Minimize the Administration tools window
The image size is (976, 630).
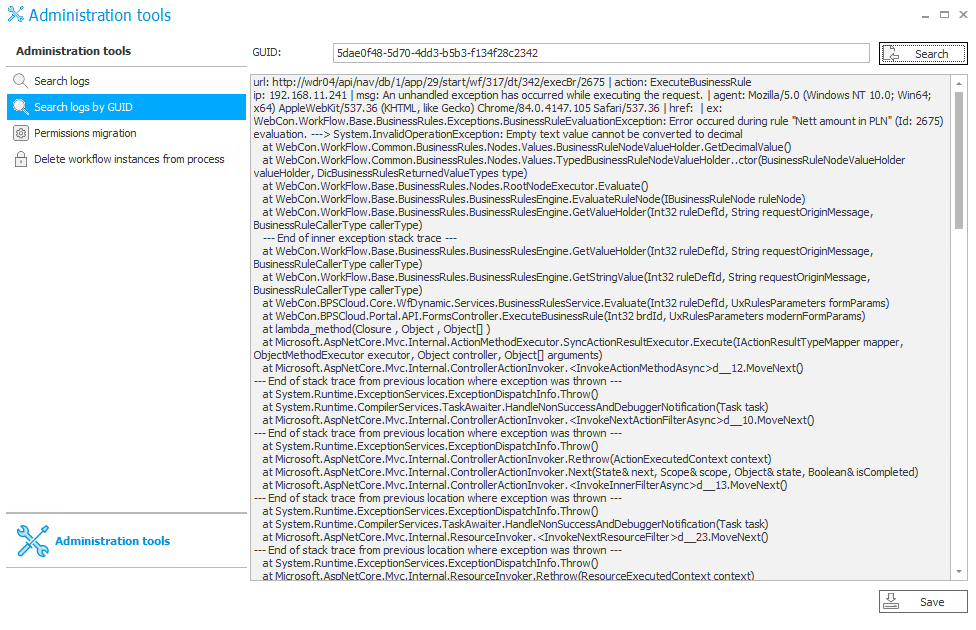tap(926, 15)
